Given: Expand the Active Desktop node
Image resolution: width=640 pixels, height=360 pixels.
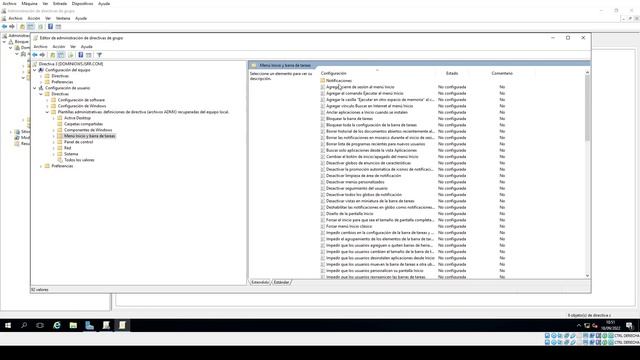Looking at the screenshot, I should (x=54, y=118).
